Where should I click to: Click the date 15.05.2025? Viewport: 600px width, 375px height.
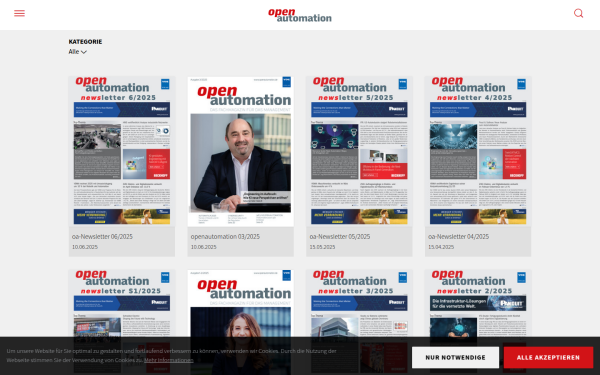[x=322, y=247]
